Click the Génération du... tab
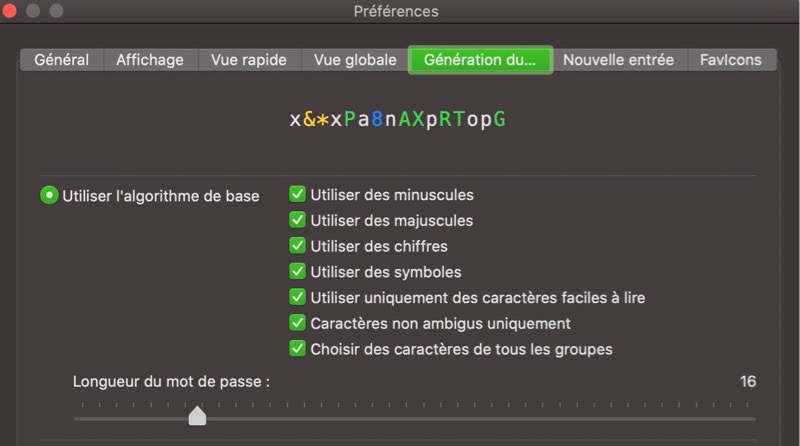 480,60
